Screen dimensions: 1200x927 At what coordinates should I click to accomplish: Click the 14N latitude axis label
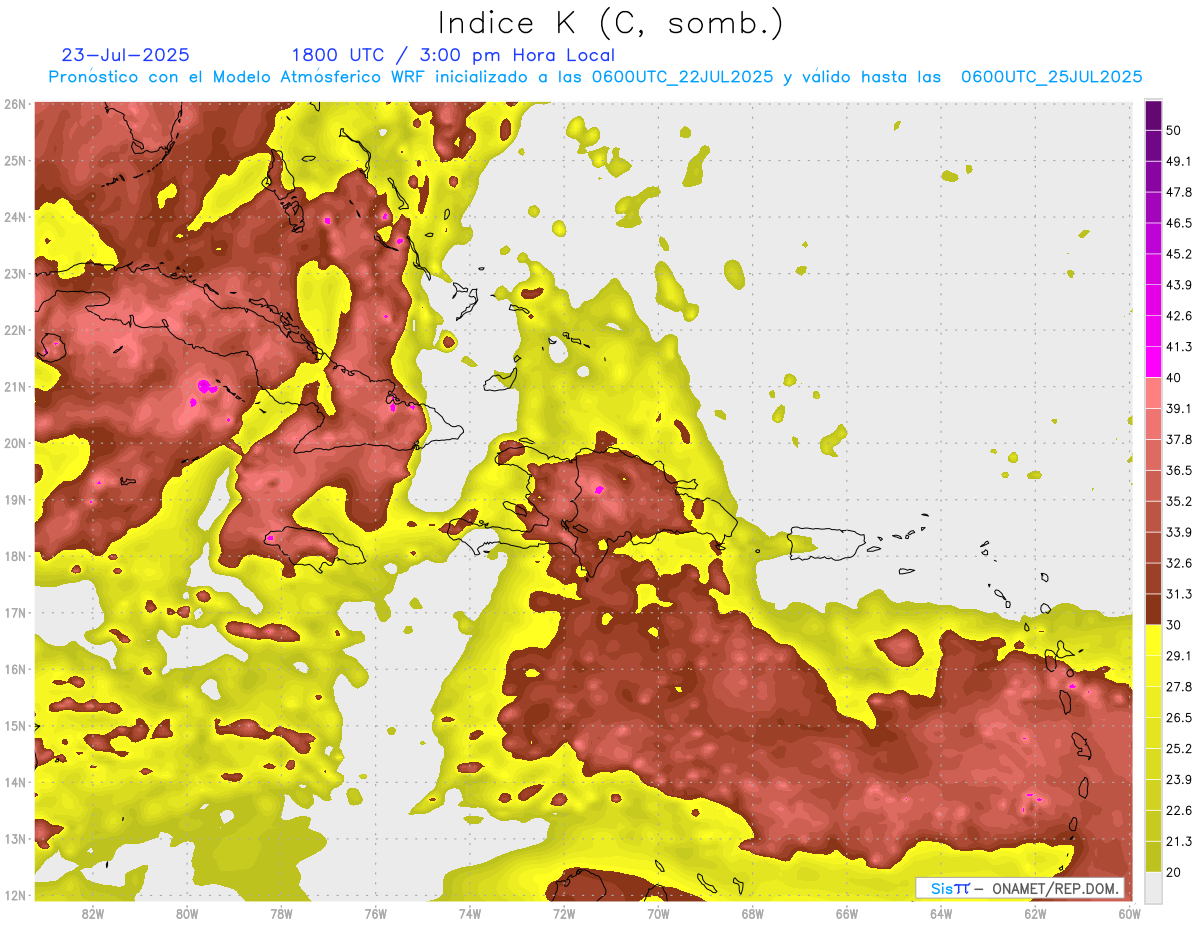[x=15, y=782]
